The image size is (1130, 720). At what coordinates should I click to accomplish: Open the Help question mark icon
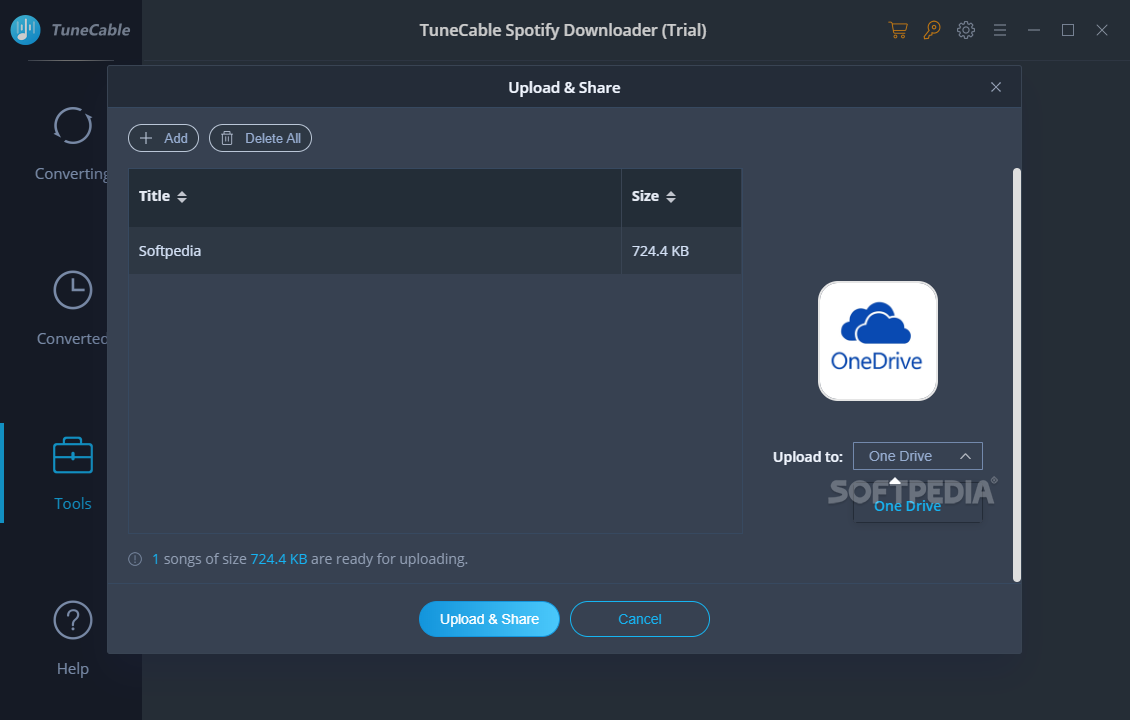click(x=73, y=620)
